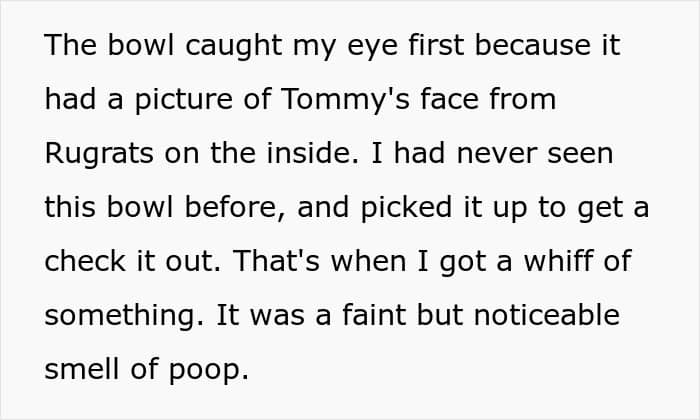Click the word "something." in the text
700x420 pixels.
click(125, 316)
